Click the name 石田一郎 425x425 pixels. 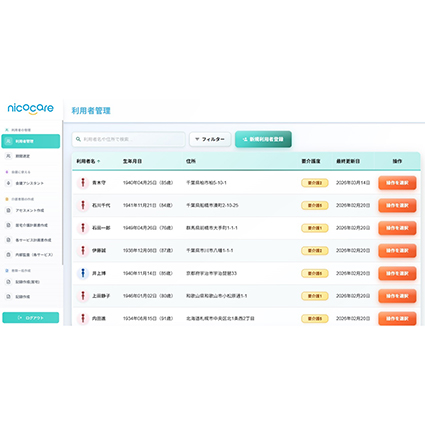[x=101, y=228]
